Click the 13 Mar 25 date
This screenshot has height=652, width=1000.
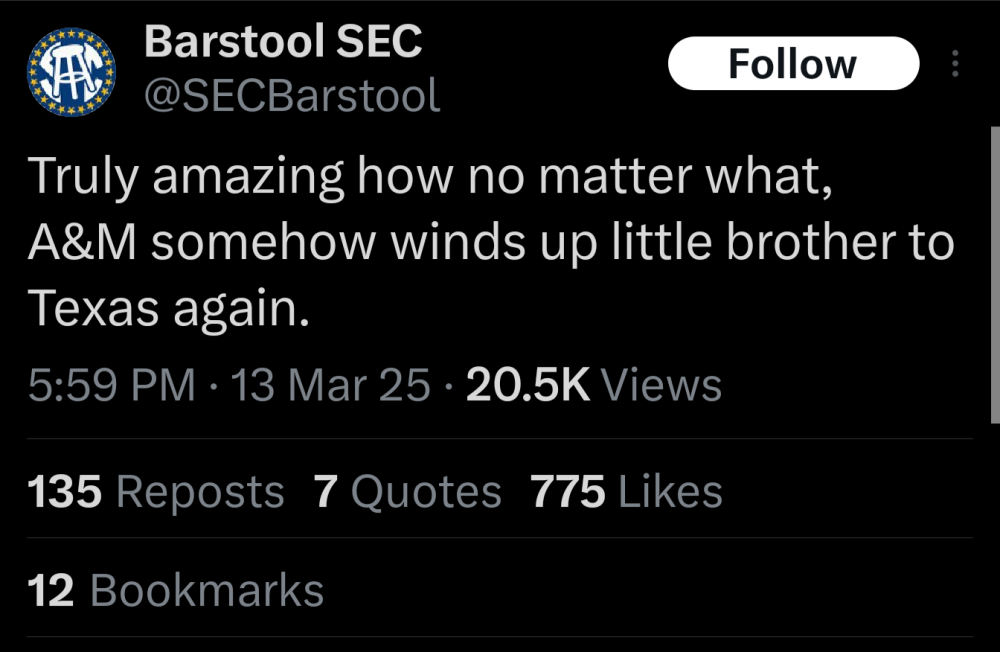[x=330, y=385]
